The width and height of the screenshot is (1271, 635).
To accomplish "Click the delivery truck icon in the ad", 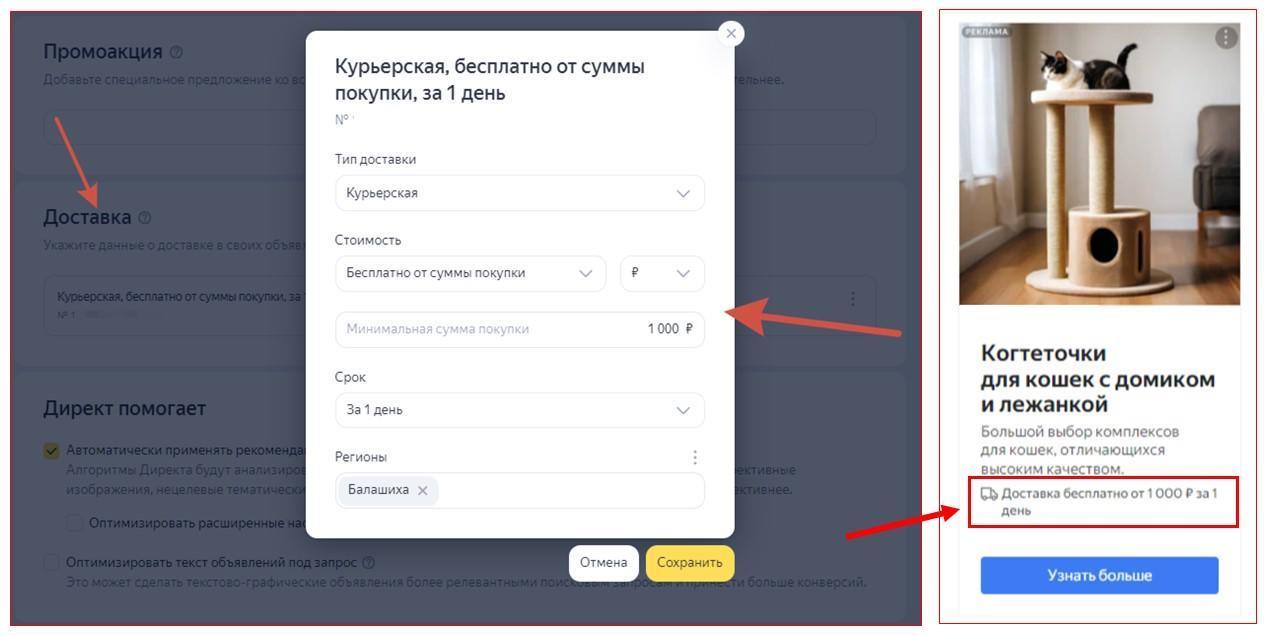I will (x=989, y=494).
